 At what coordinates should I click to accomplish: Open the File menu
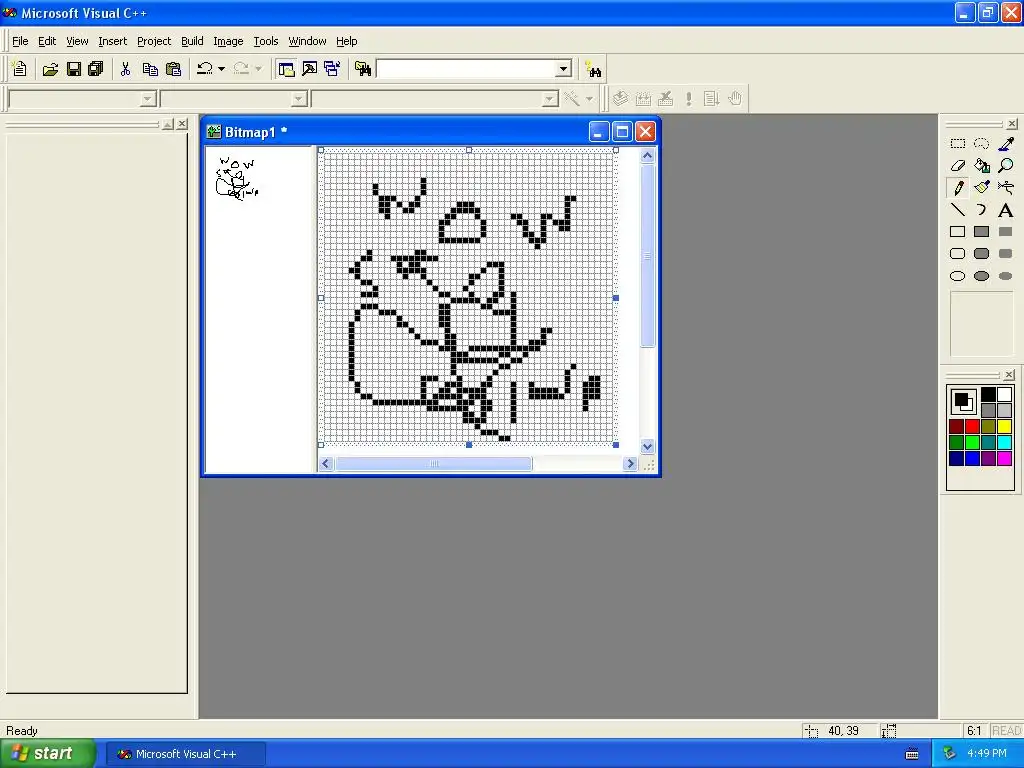(x=20, y=41)
